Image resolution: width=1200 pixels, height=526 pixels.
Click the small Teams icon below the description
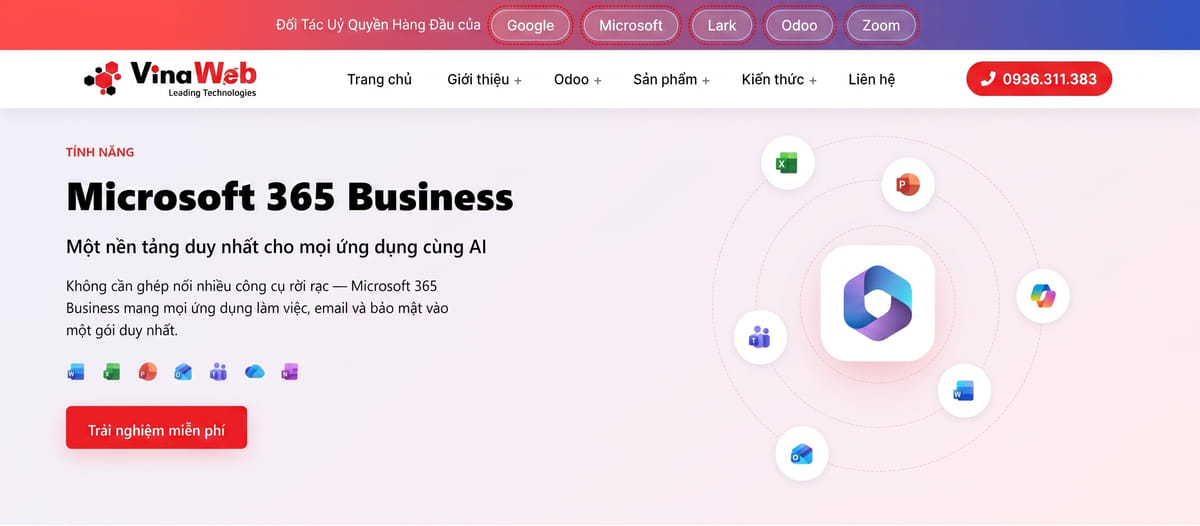pyautogui.click(x=219, y=372)
